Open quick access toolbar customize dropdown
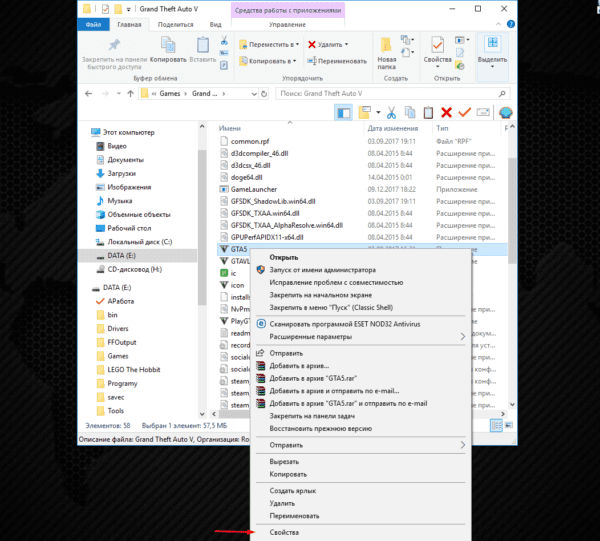600x541 pixels. pos(129,9)
